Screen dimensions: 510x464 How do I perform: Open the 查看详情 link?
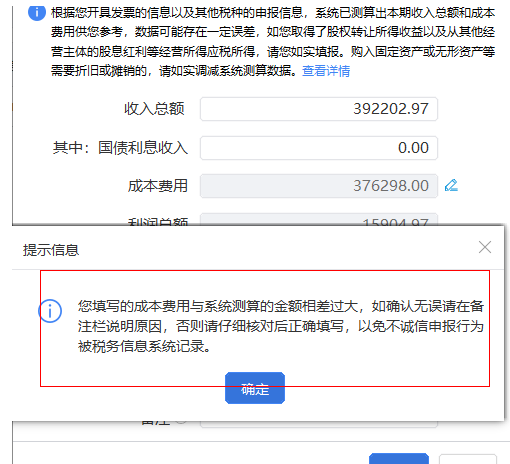coord(326,71)
